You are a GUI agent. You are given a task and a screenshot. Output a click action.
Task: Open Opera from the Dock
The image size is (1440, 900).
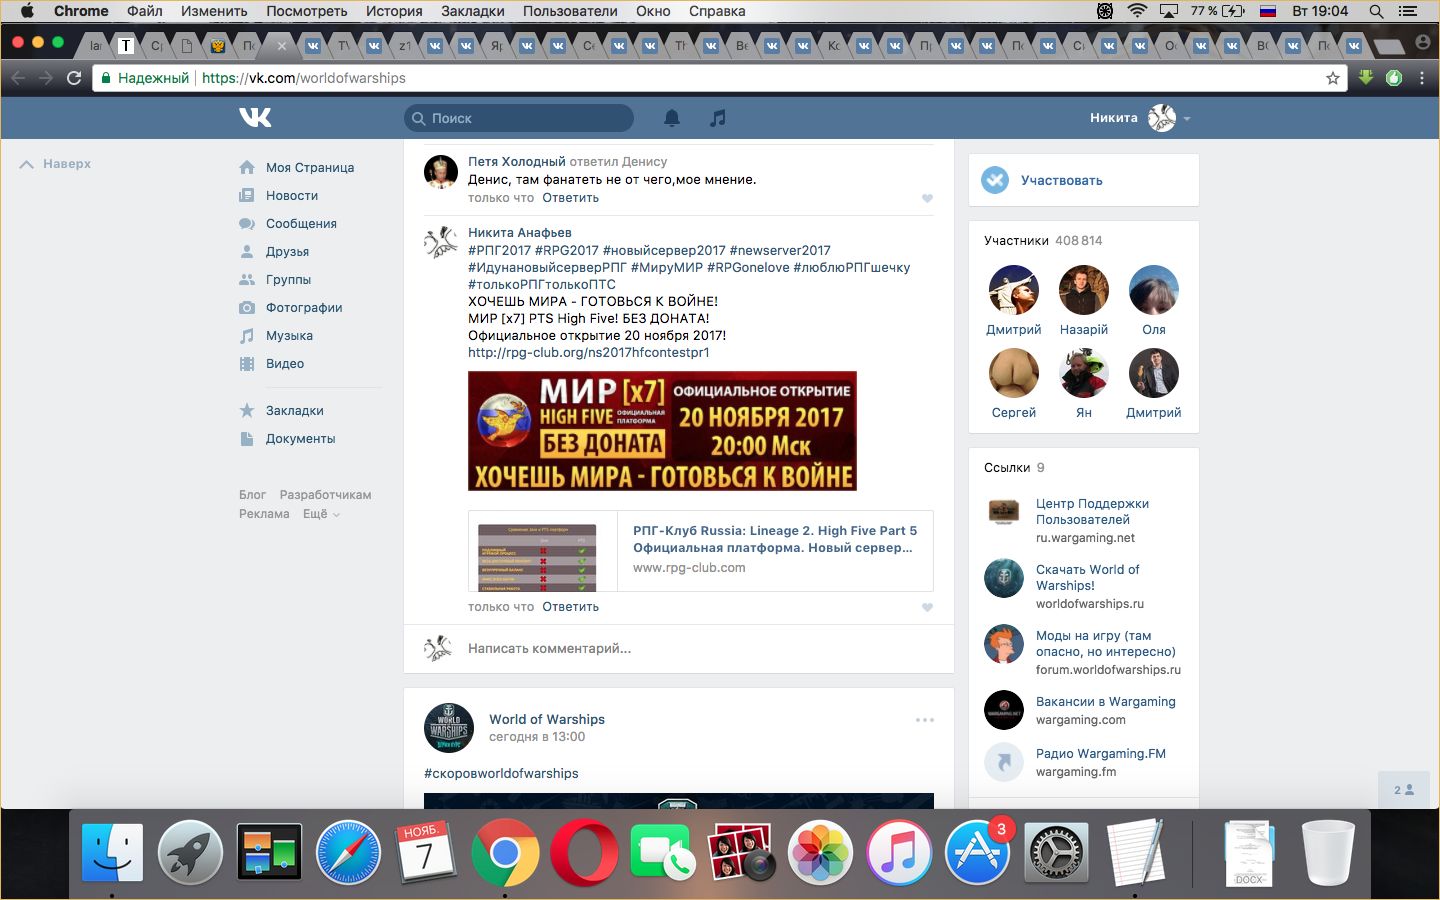click(x=584, y=853)
